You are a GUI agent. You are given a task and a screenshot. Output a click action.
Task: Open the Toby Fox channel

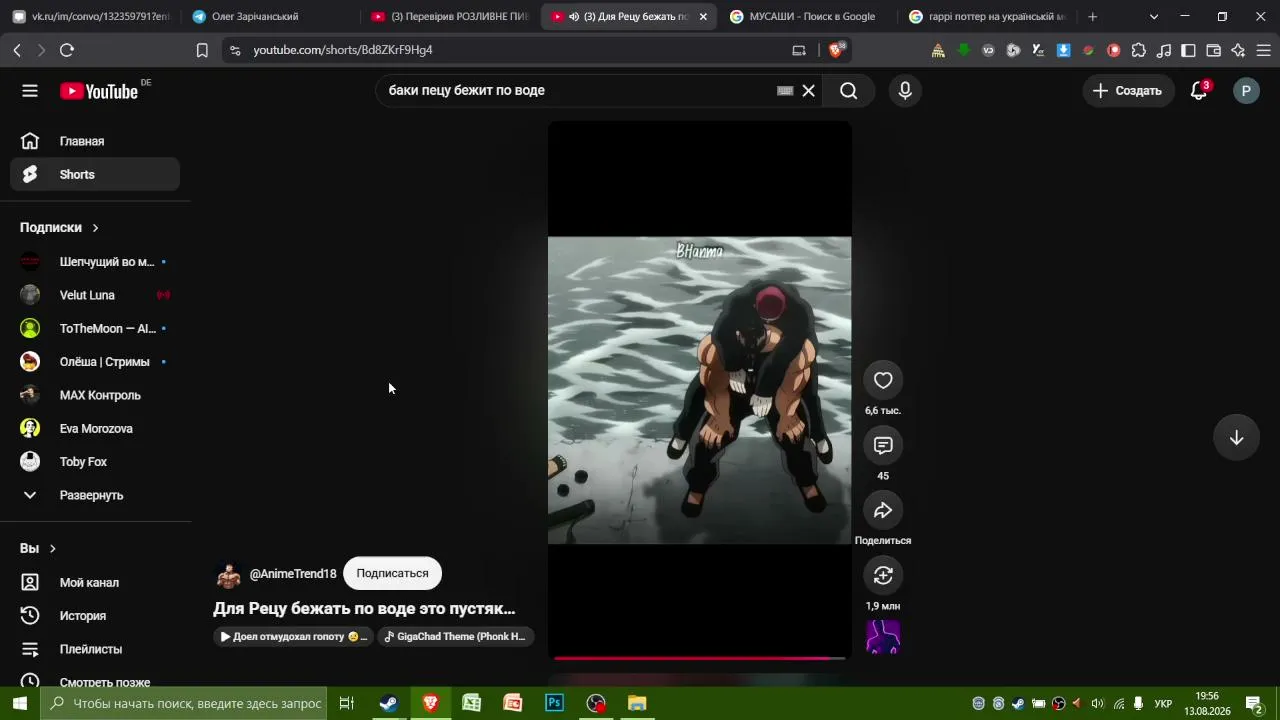pyautogui.click(x=95, y=462)
